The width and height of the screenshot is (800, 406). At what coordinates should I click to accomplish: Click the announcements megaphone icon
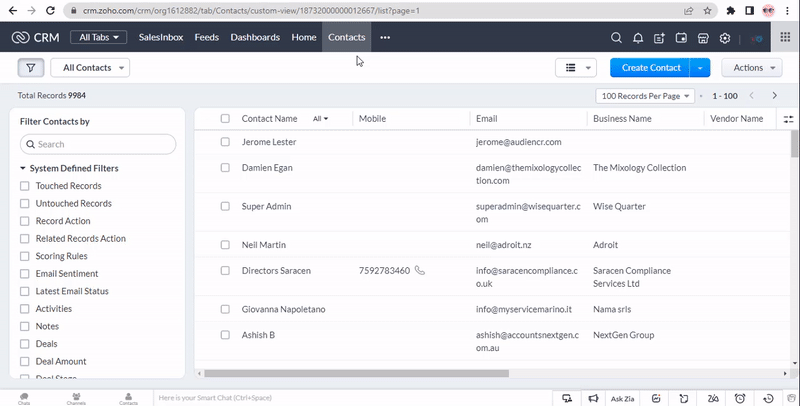(593, 398)
